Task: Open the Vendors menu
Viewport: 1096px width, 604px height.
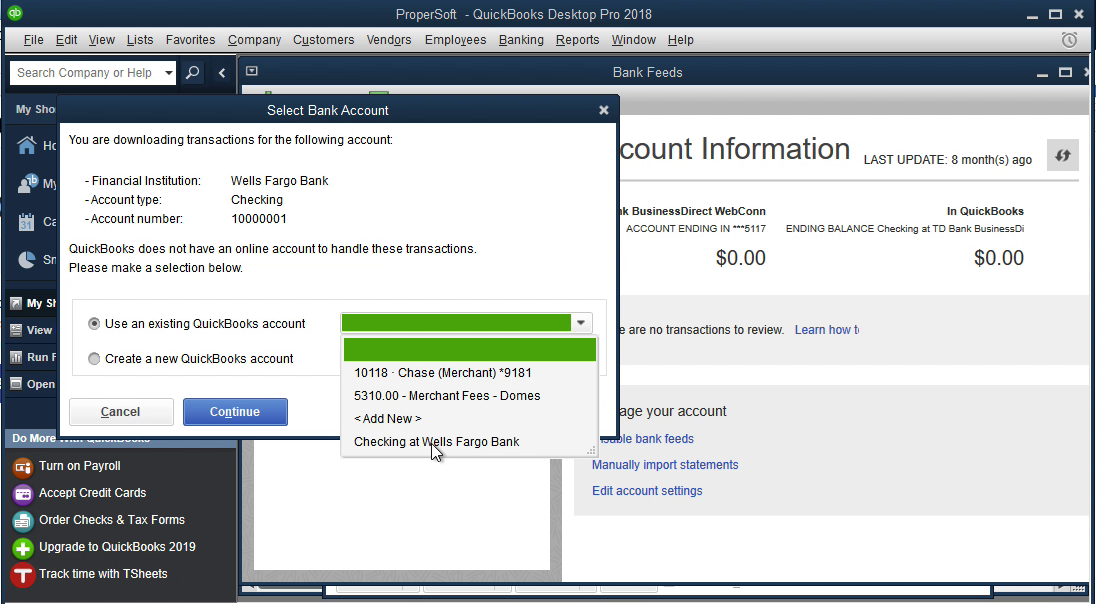Action: [x=389, y=40]
